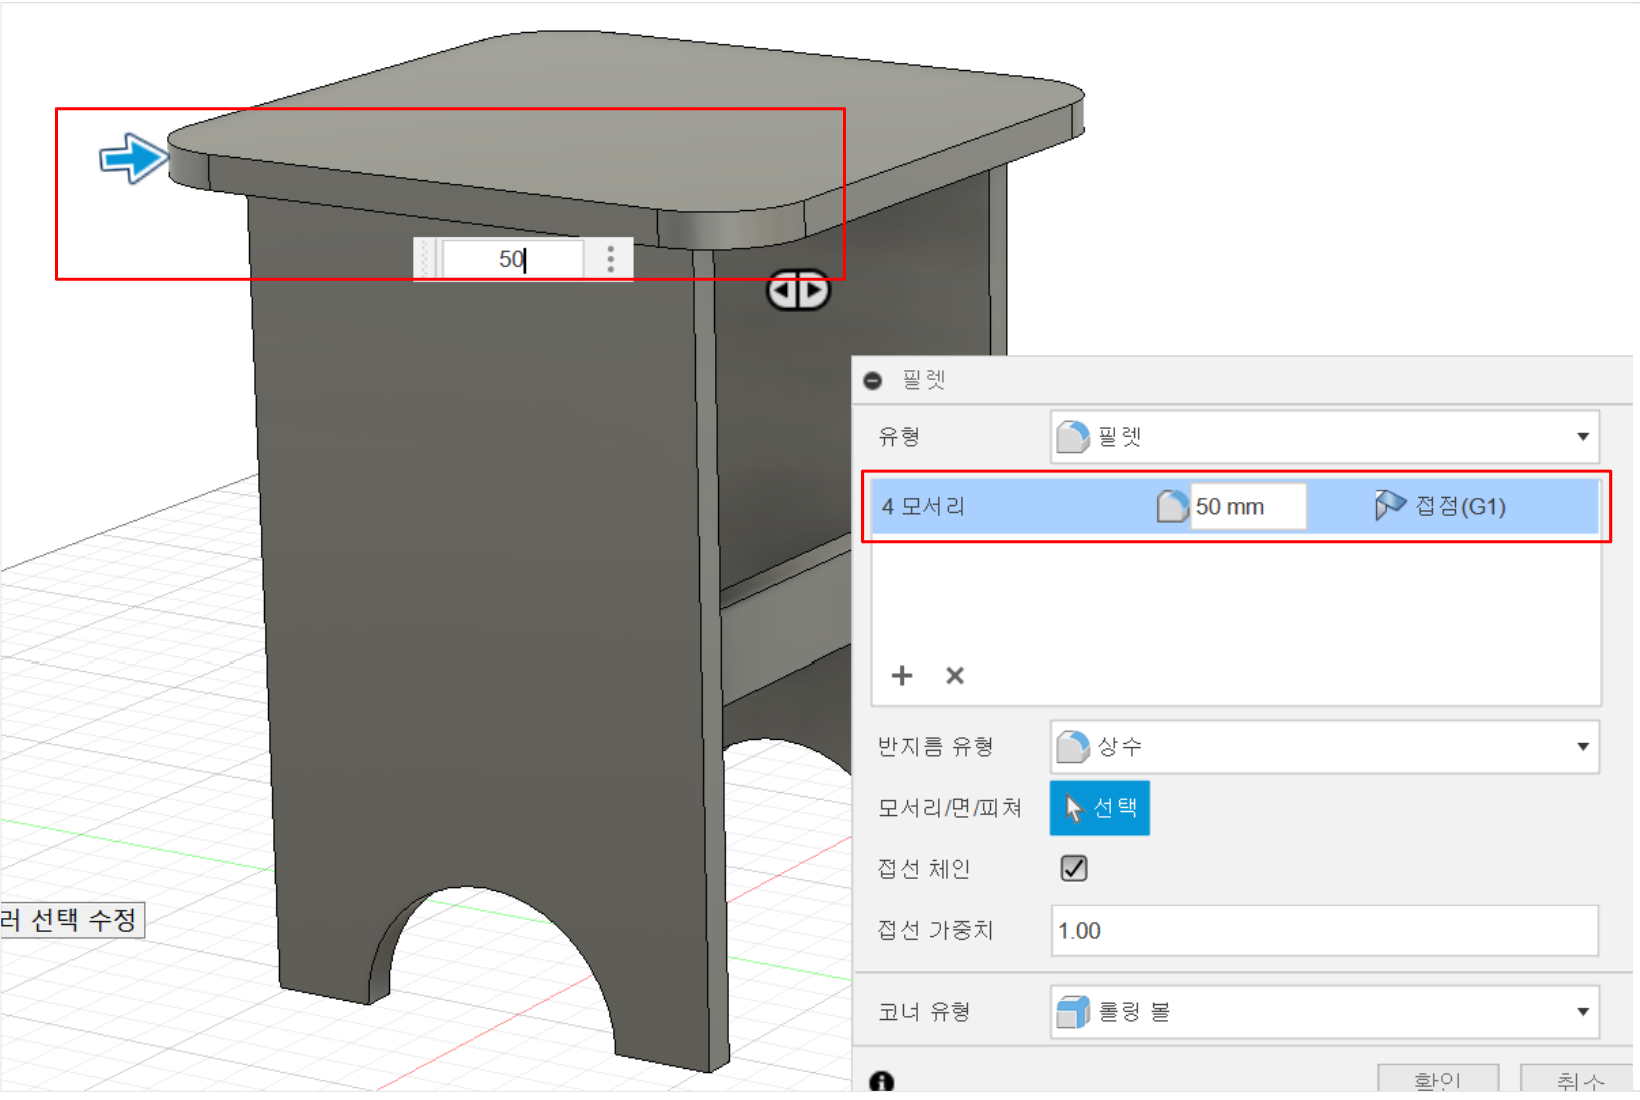Viewport: 1640px width, 1100px height.
Task: Confirm the fillet with 확인 button
Action: point(1438,1080)
